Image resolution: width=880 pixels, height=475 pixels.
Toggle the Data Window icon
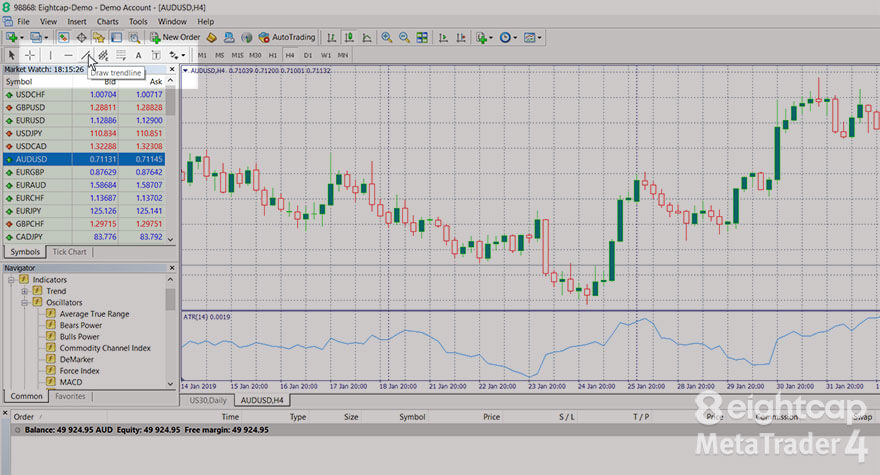pos(81,38)
